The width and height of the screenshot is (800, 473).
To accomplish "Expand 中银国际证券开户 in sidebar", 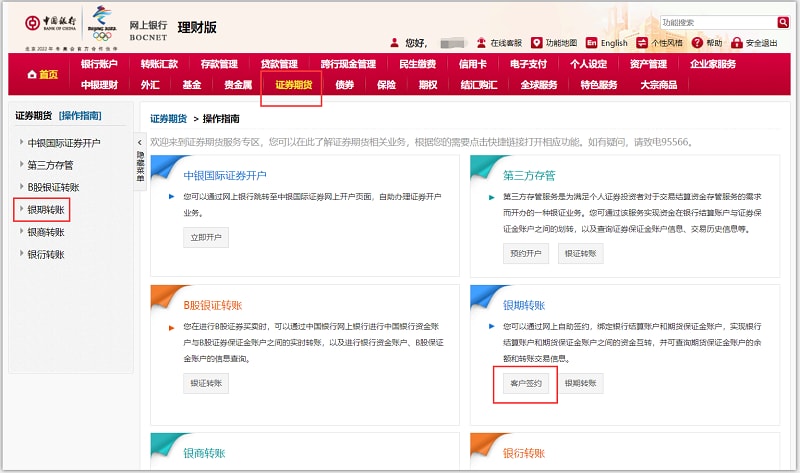I will click(x=64, y=143).
